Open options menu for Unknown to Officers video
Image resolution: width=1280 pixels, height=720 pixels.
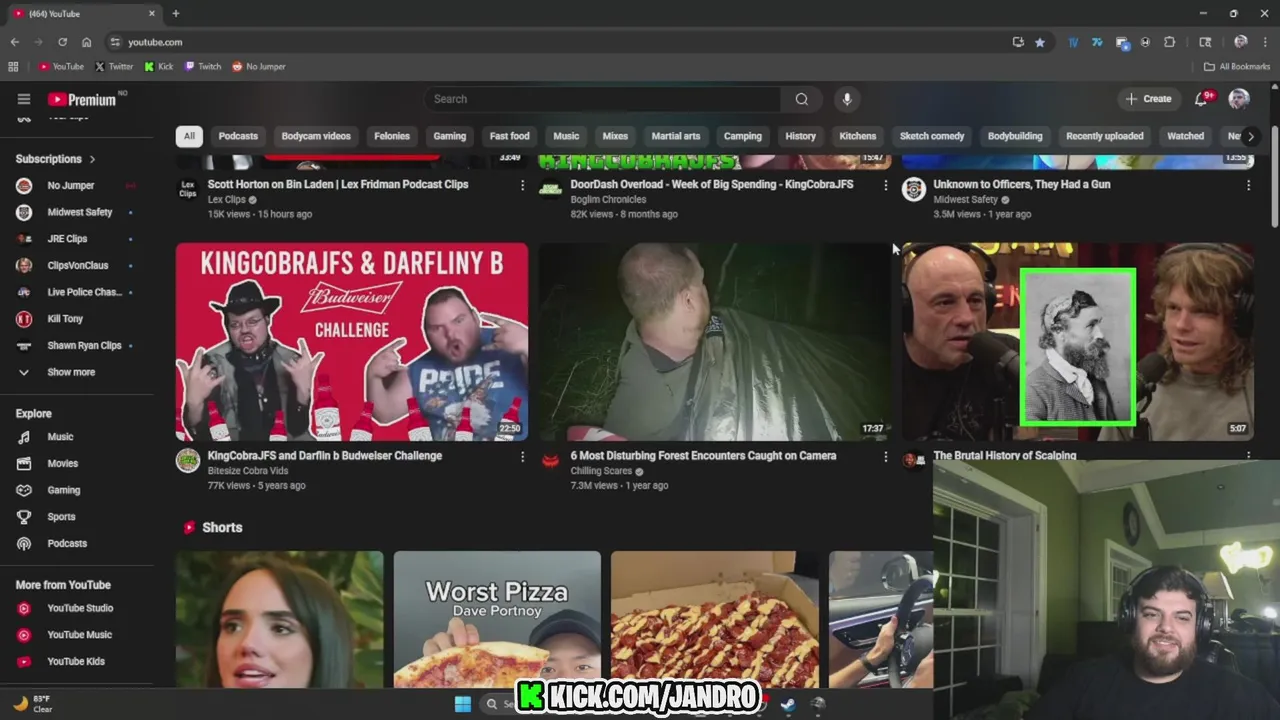pyautogui.click(x=1248, y=185)
